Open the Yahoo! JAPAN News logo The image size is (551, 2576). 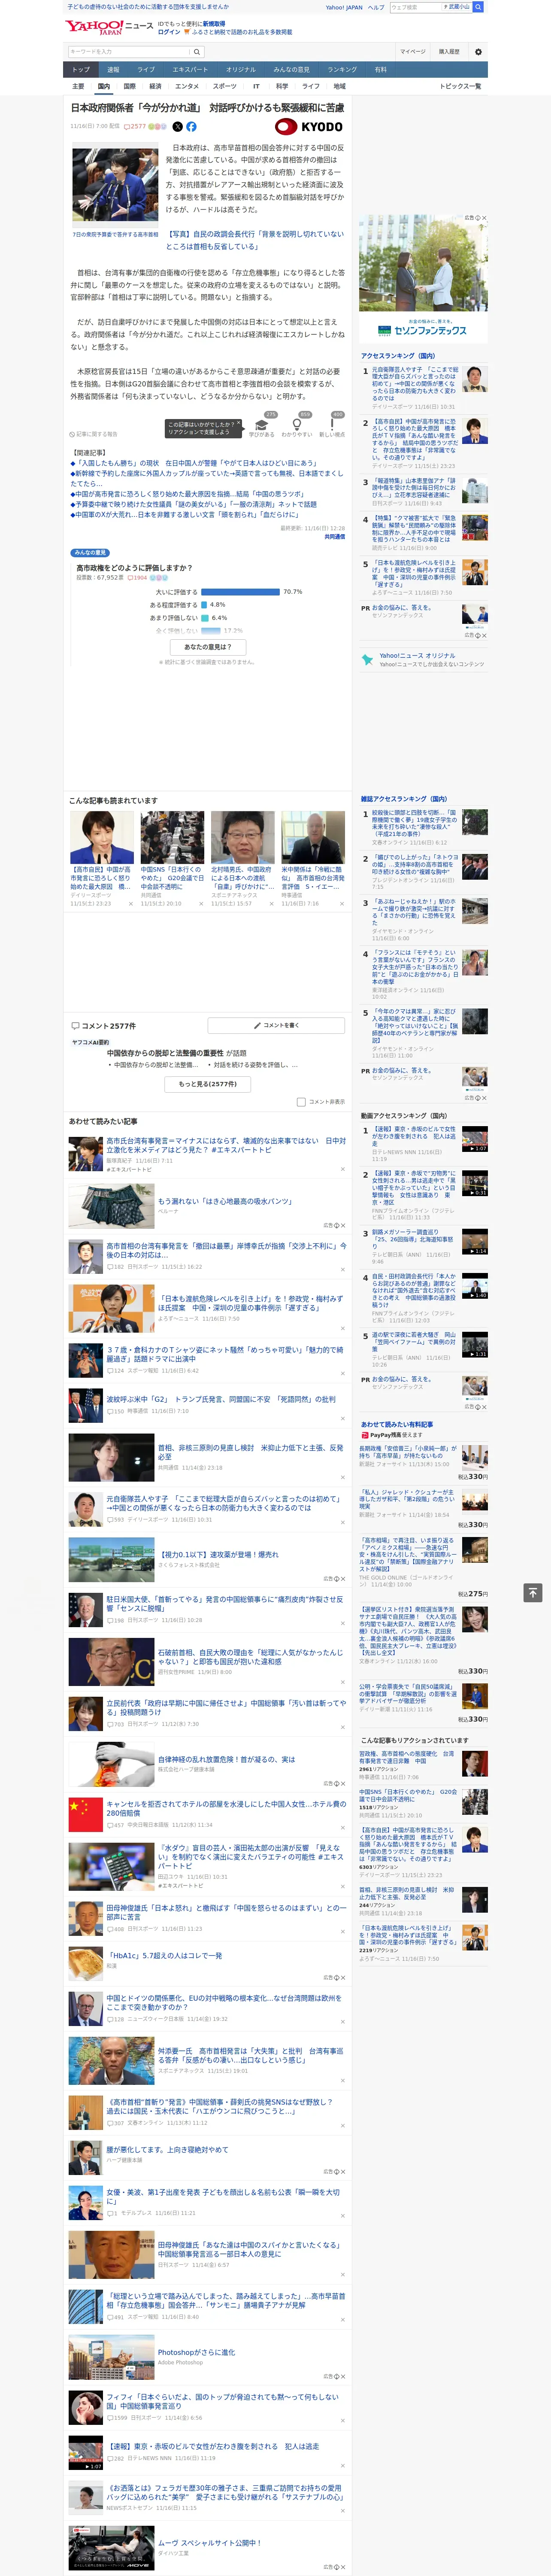pyautogui.click(x=109, y=27)
